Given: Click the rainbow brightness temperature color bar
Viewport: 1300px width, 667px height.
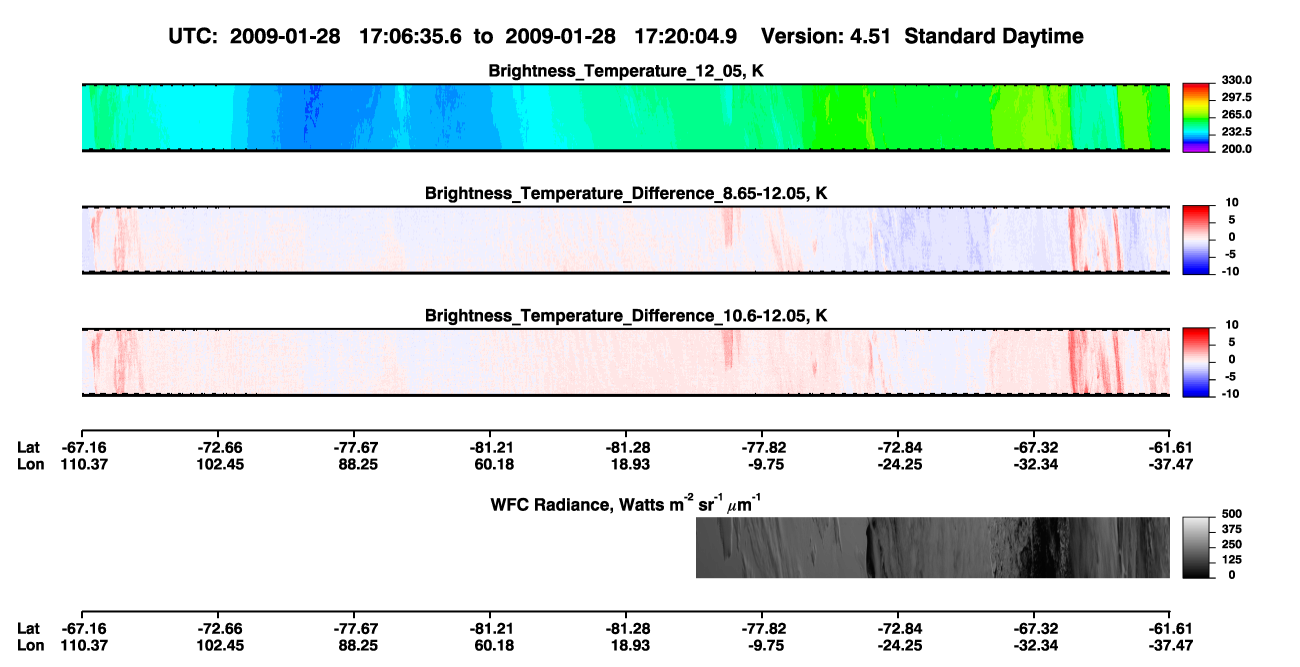Looking at the screenshot, I should tap(1197, 118).
